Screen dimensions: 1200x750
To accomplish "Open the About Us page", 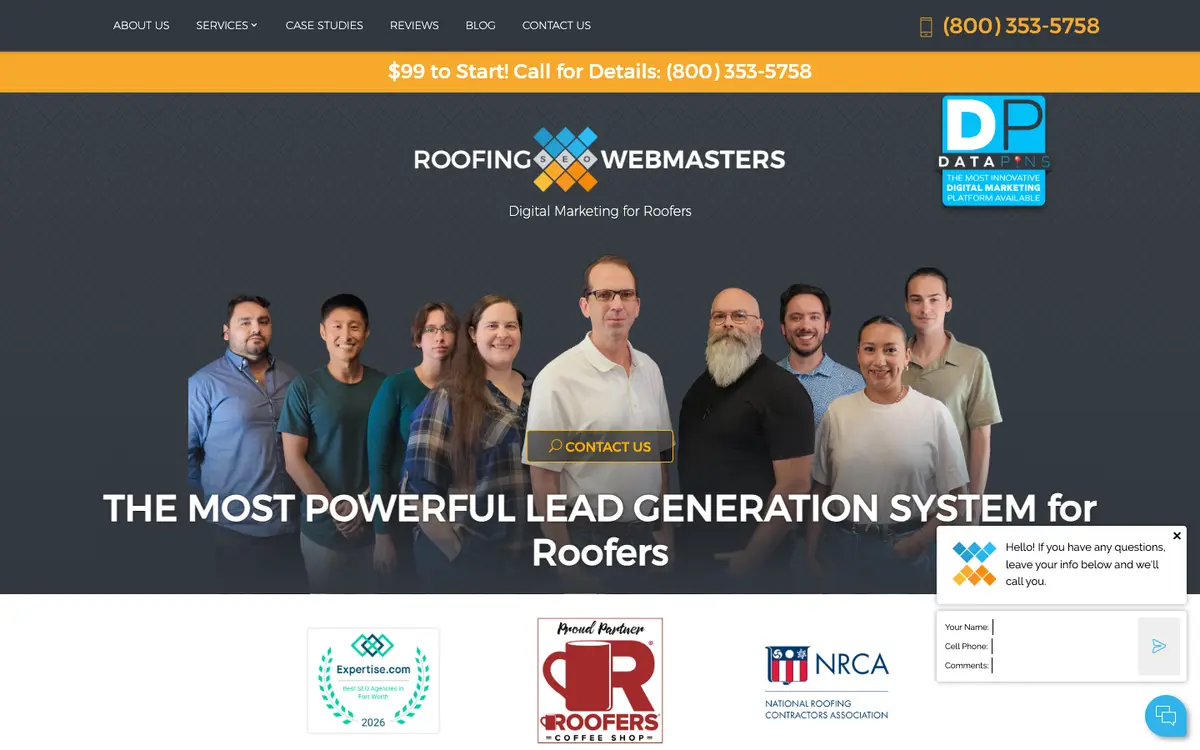I will coord(141,25).
